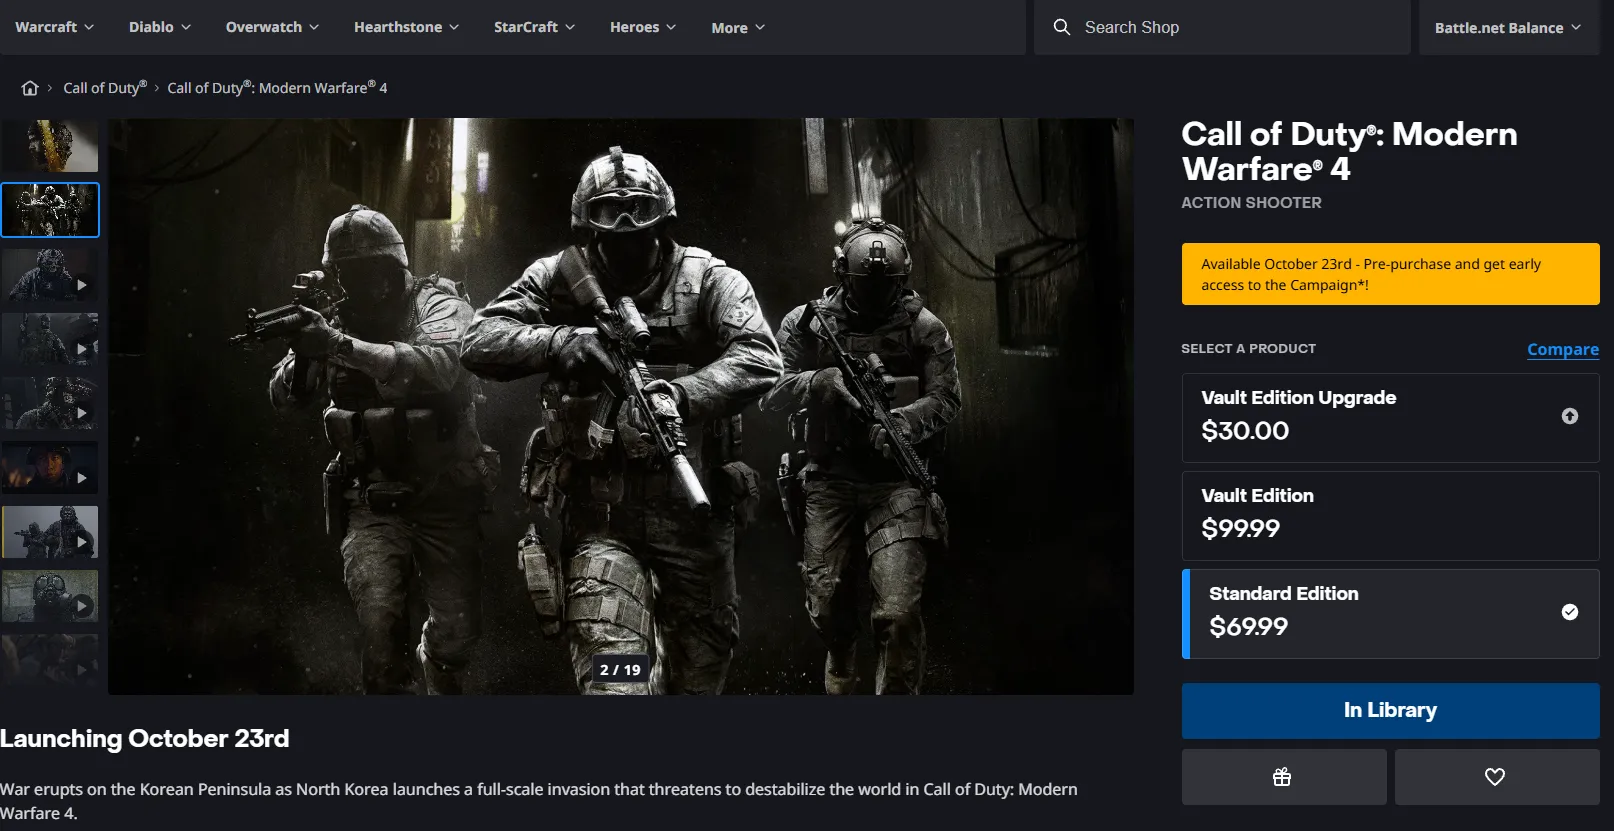Select the Standard Edition product for $69.99
Screen dimensions: 1614x831
(1390, 614)
